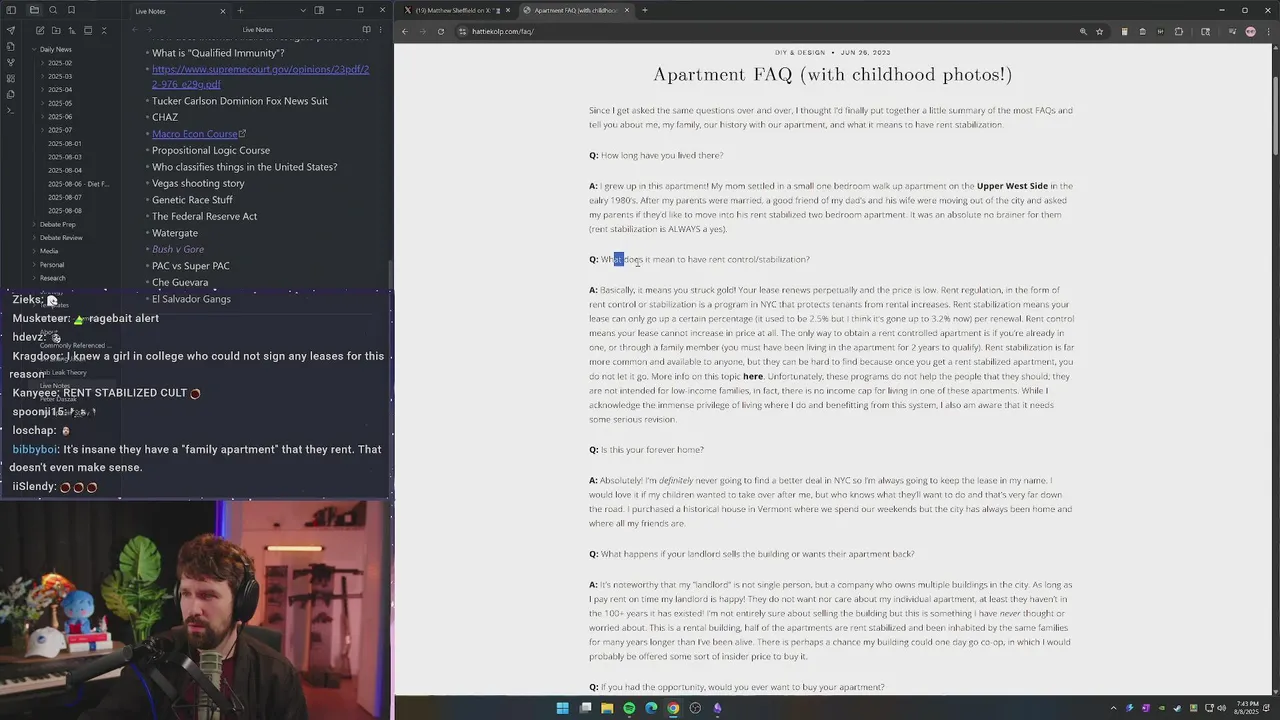The image size is (1280, 720).
Task: Reload the hattiekolp.com page
Action: tap(441, 31)
